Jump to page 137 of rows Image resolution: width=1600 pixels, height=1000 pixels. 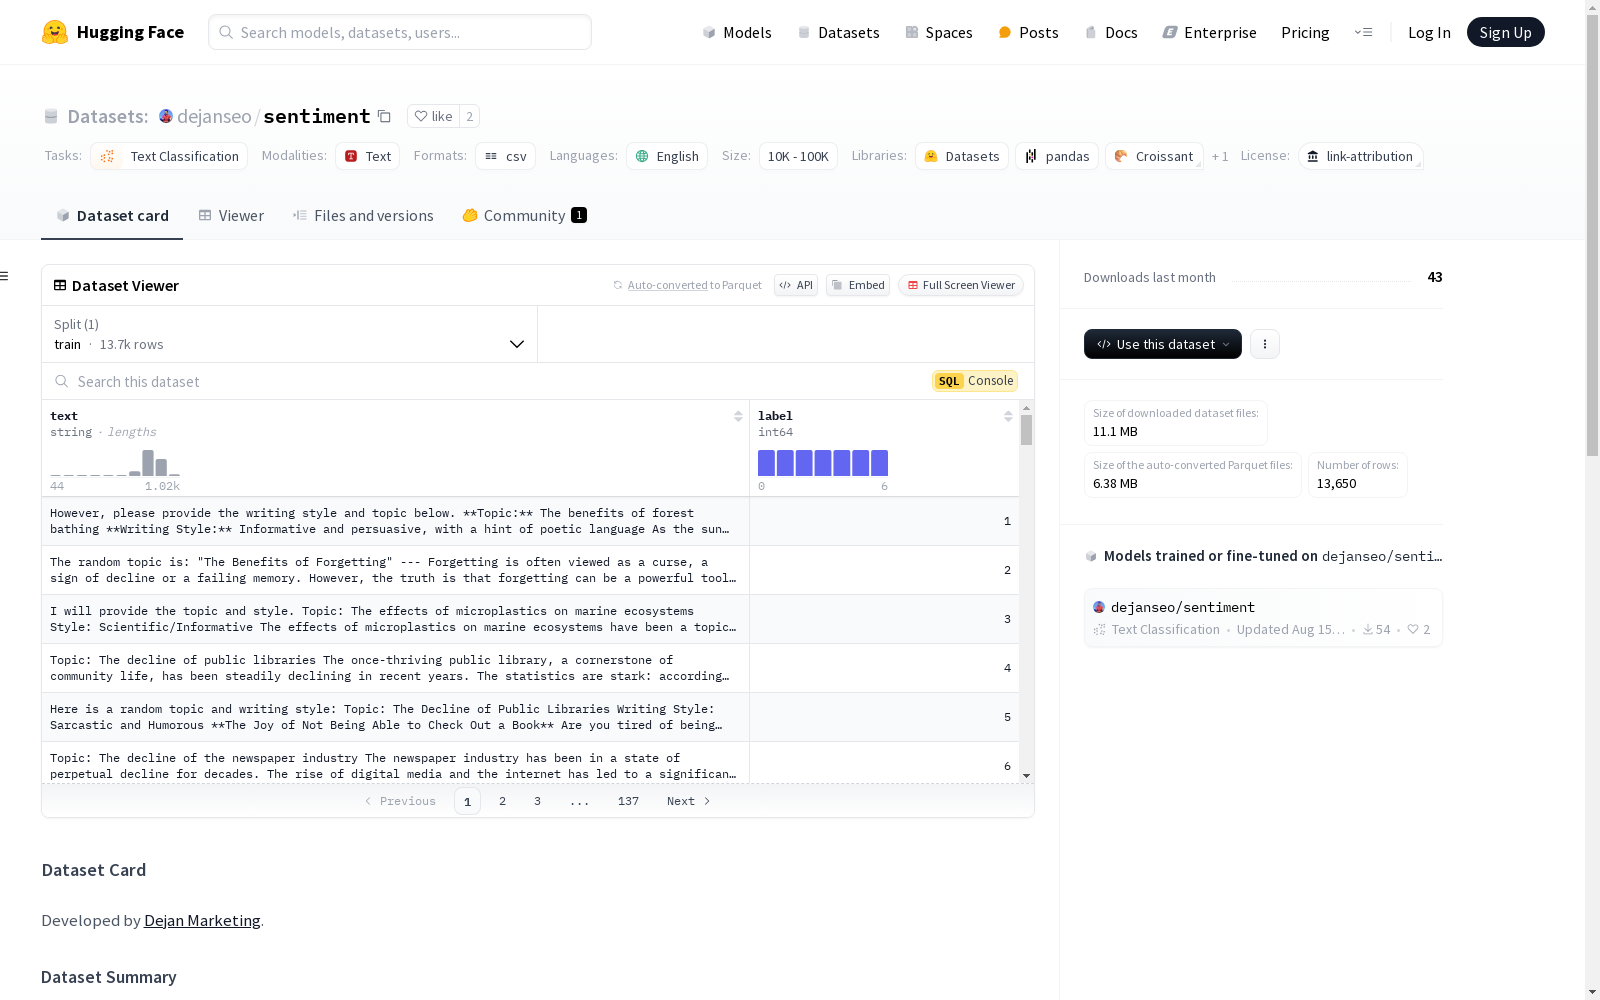pos(628,801)
